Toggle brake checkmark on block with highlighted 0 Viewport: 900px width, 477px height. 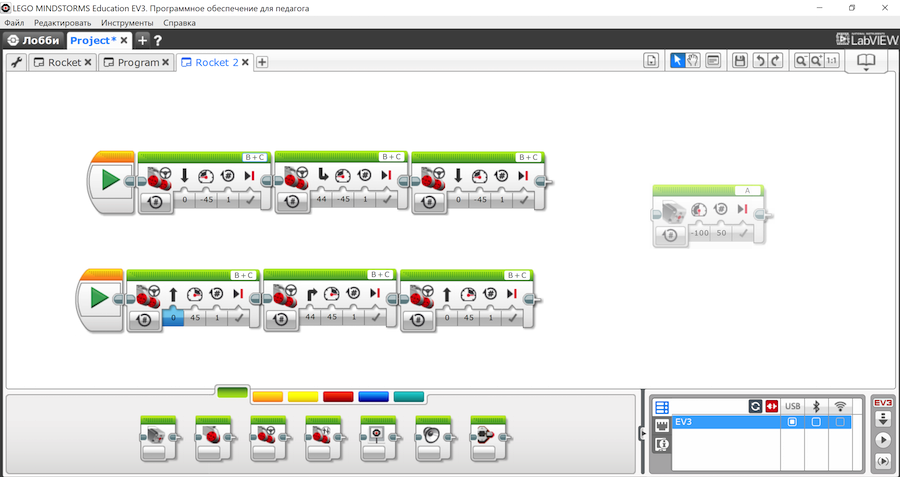238,317
